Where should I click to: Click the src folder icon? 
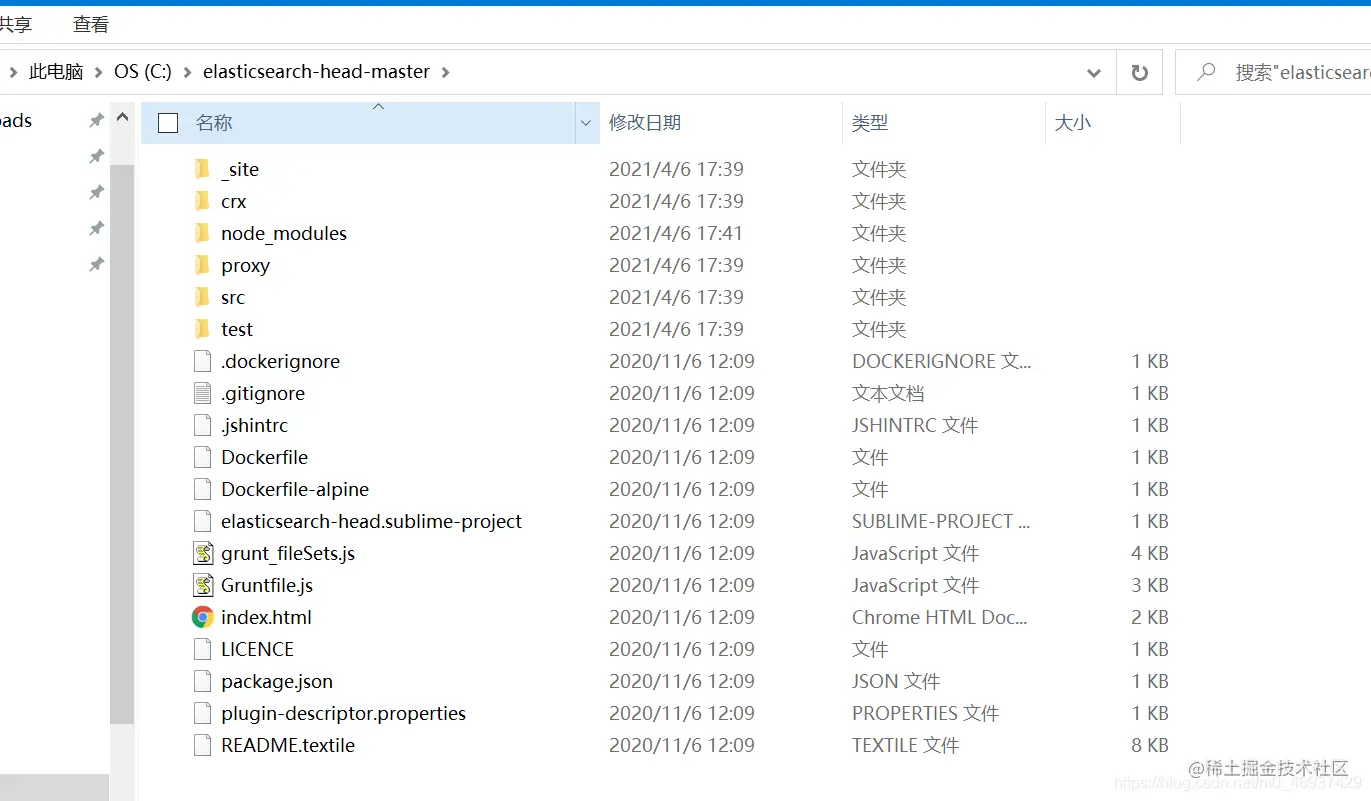(x=203, y=297)
